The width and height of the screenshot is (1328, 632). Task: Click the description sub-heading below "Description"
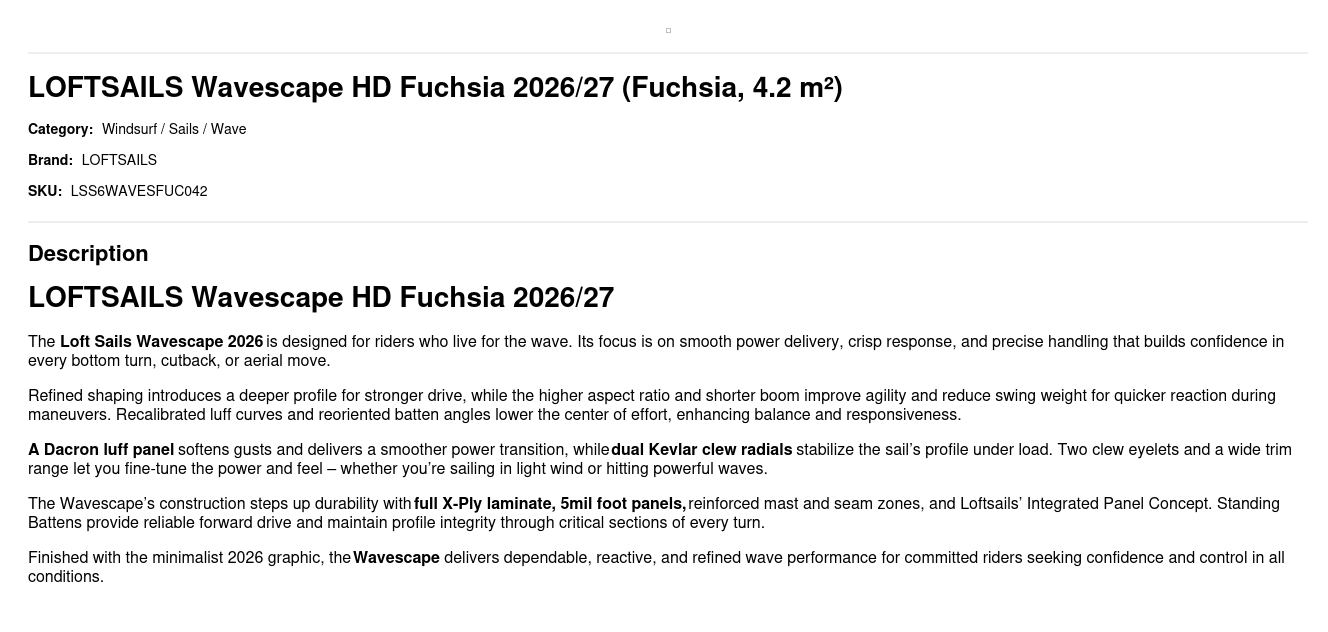tap(321, 298)
